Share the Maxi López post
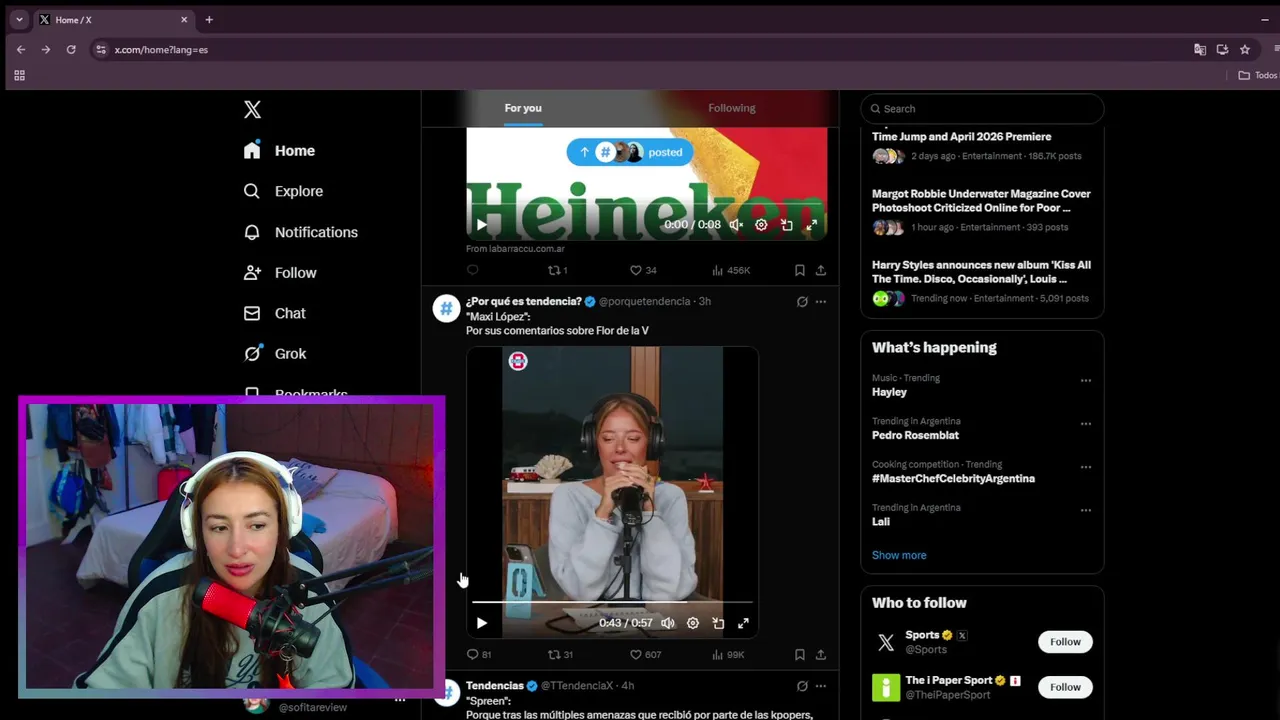 [x=821, y=655]
